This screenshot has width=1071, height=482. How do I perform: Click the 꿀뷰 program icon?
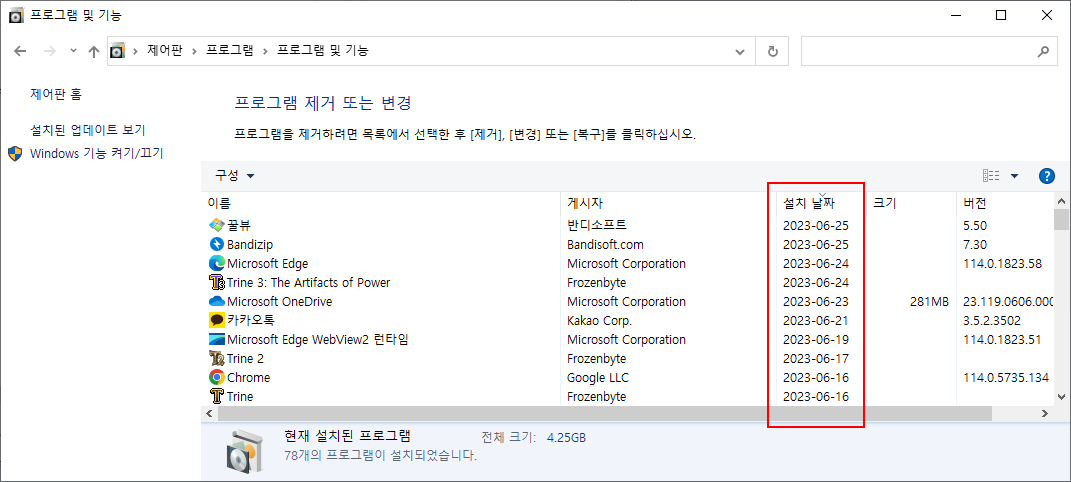click(217, 225)
